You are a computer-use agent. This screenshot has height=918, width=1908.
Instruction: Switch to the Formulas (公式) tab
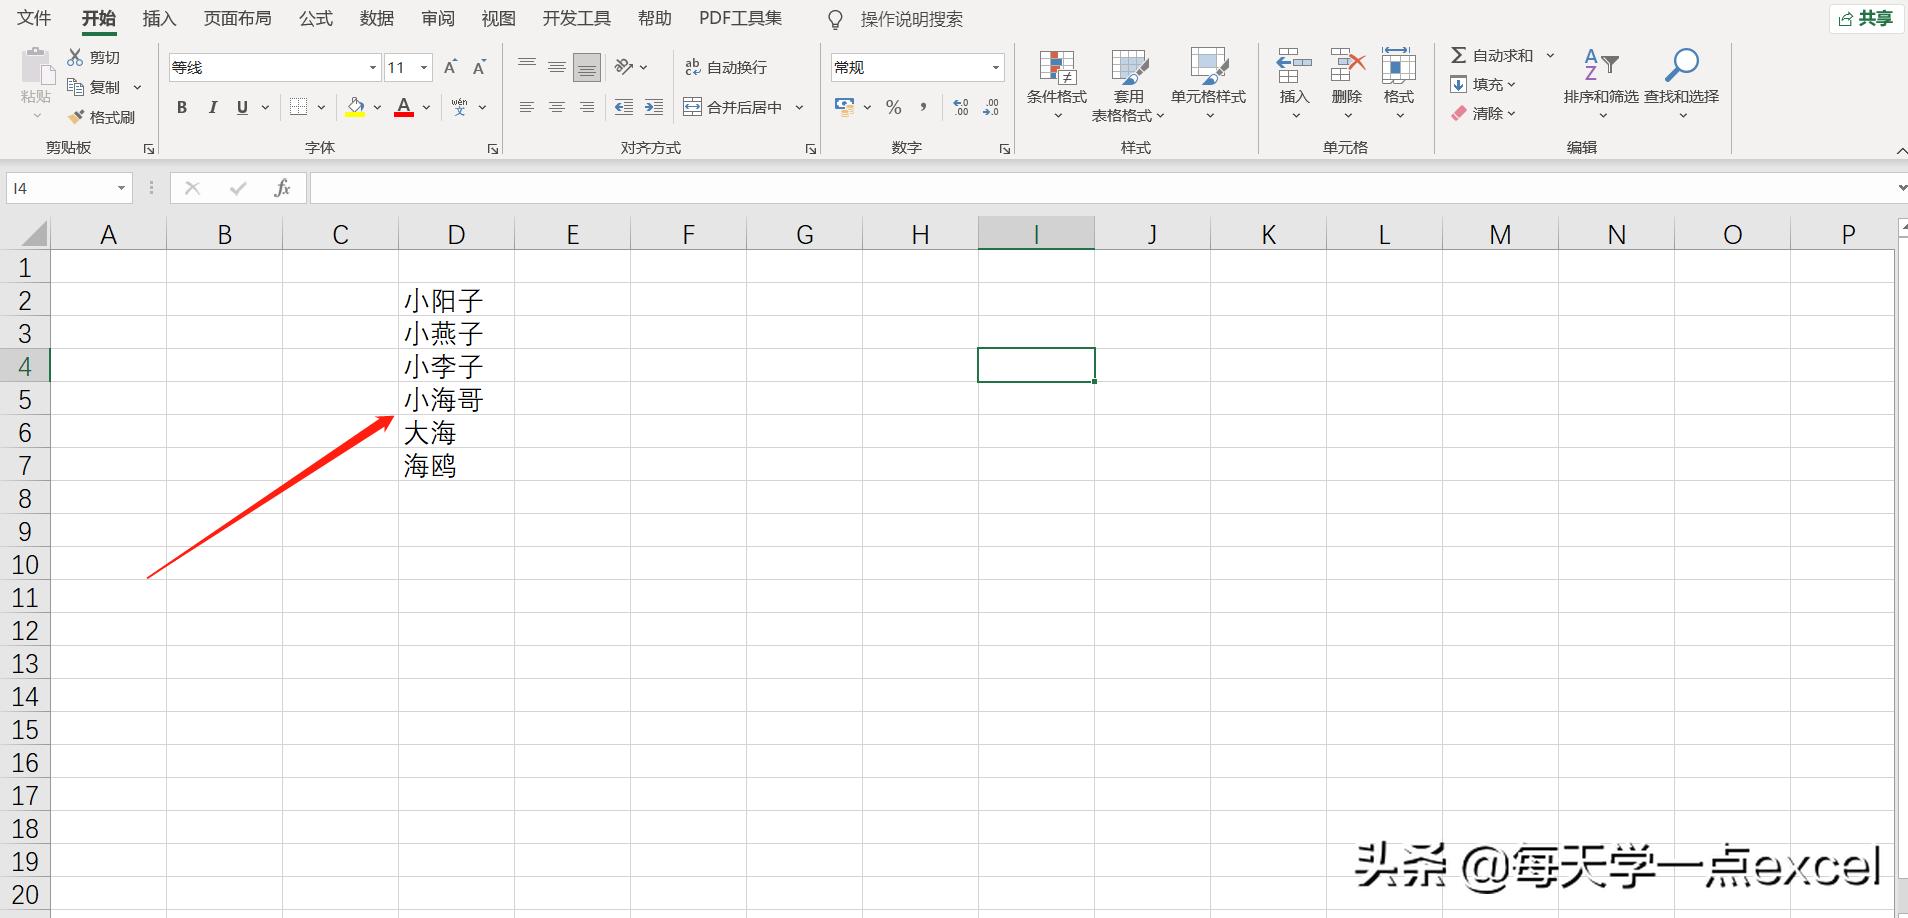[x=315, y=18]
